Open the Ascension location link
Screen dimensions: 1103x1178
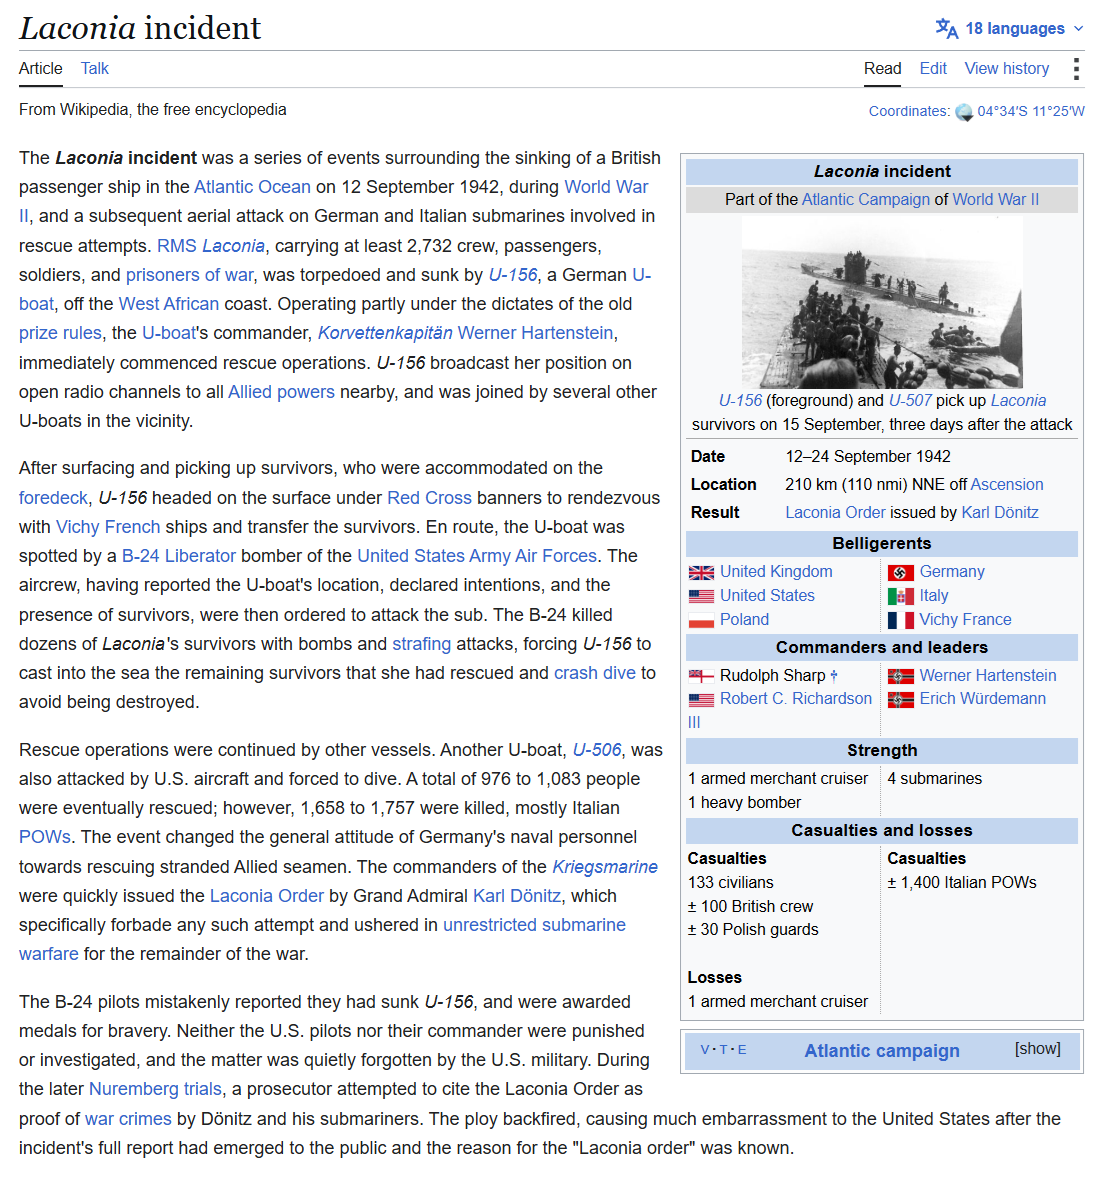point(1007,485)
